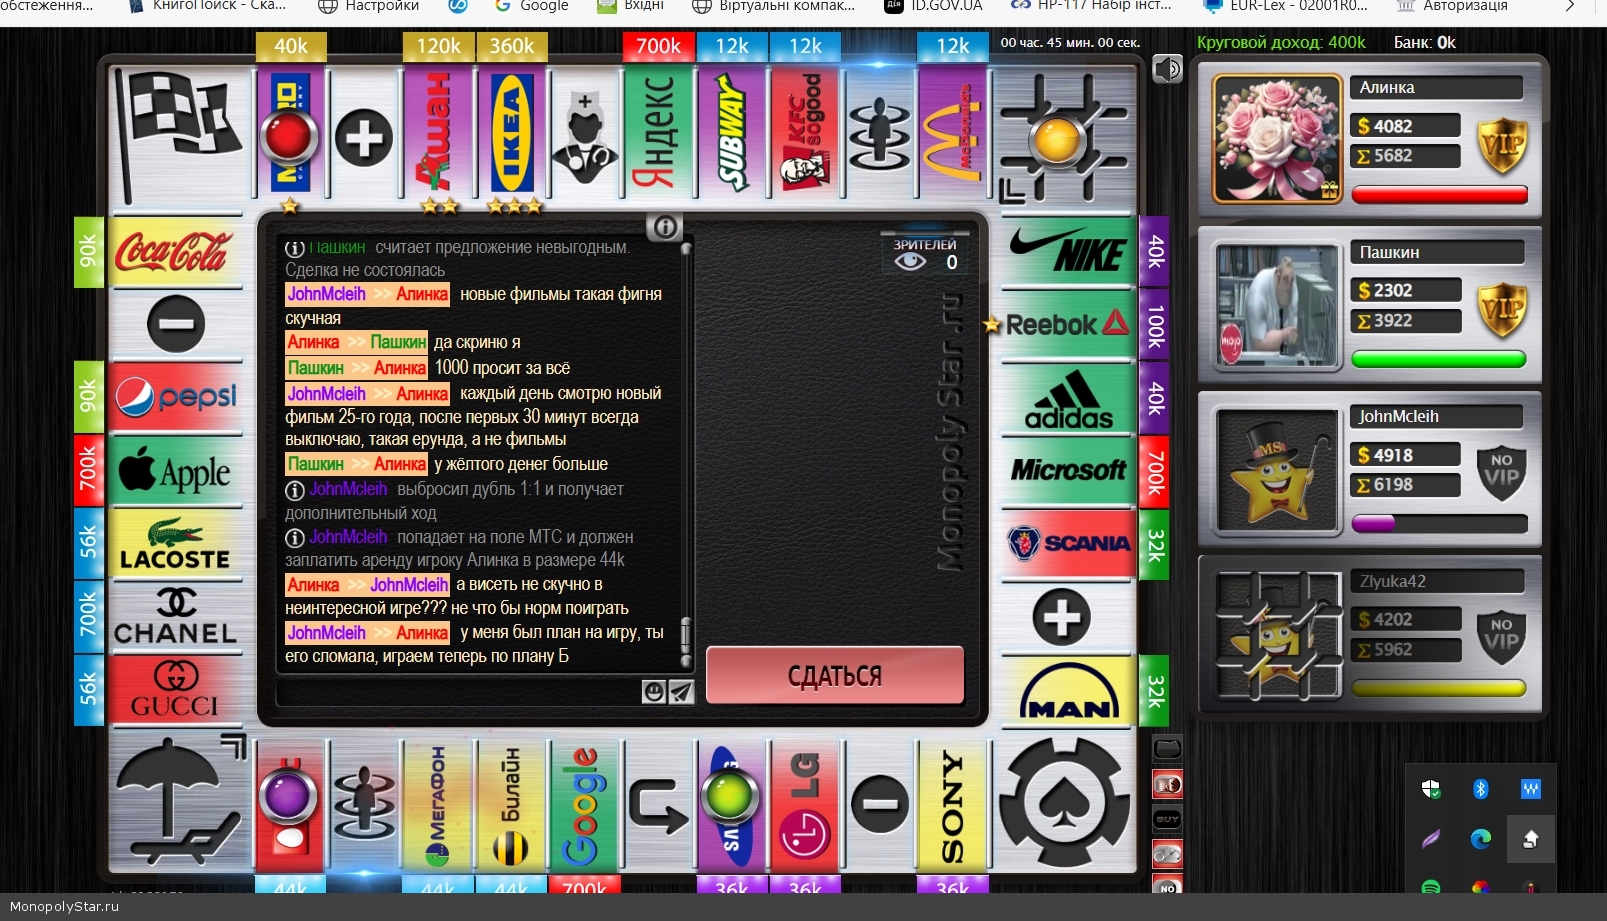1607x921 pixels.
Task: Open the info icon above the chat
Action: (664, 227)
